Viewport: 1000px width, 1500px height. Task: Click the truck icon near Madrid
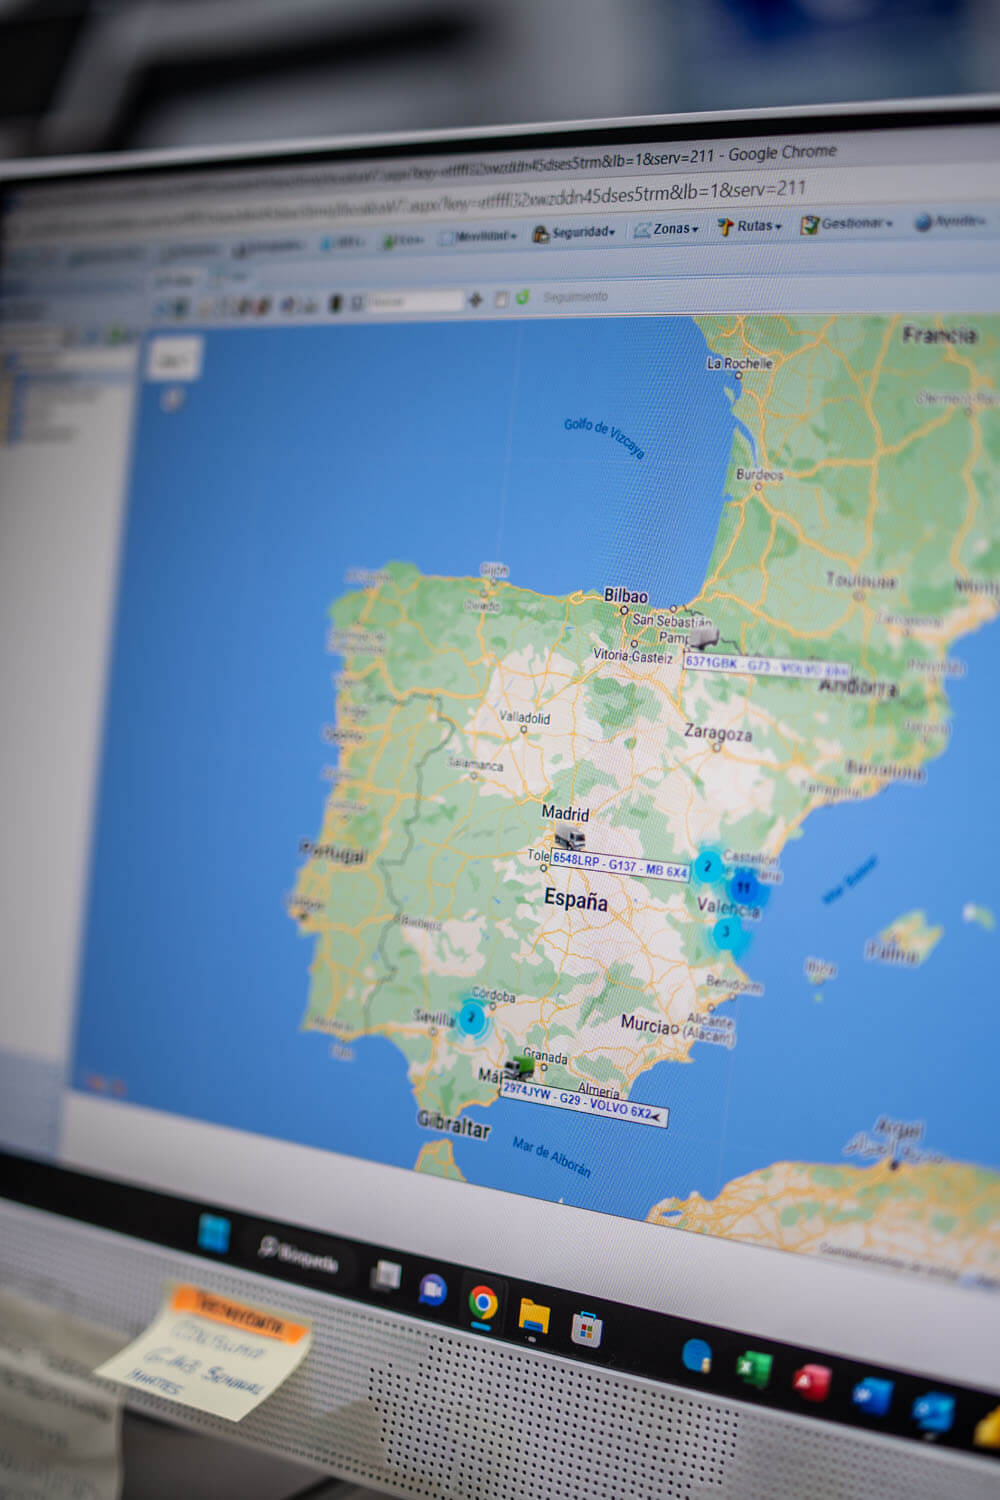click(x=570, y=836)
